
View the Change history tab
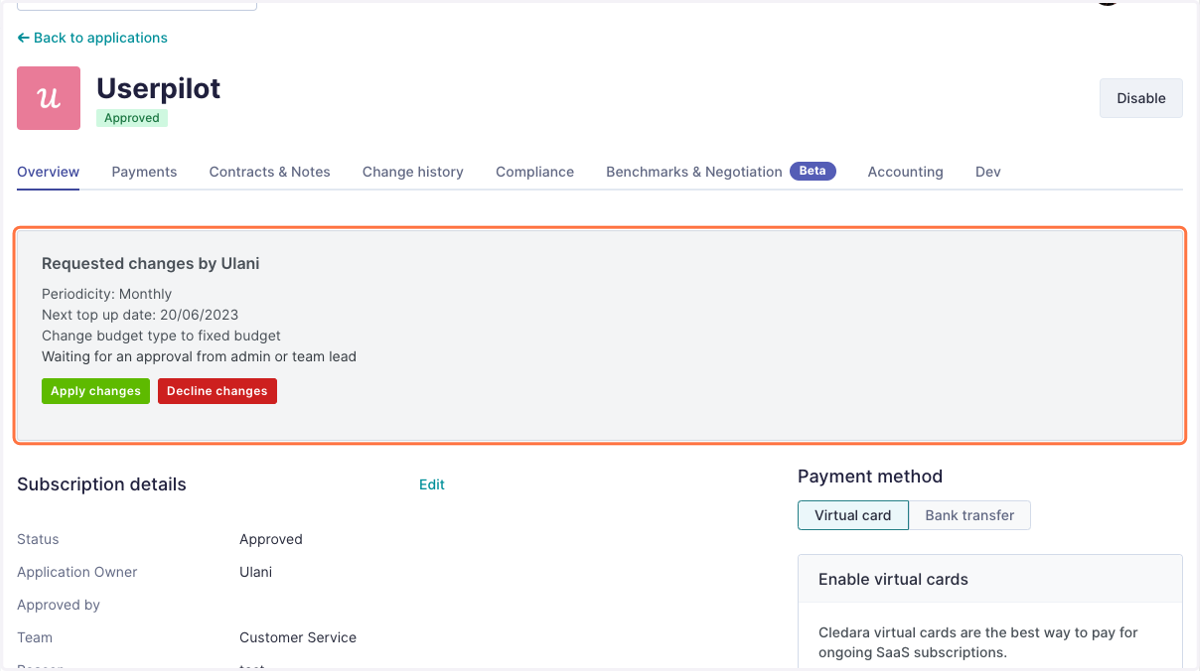tap(413, 172)
